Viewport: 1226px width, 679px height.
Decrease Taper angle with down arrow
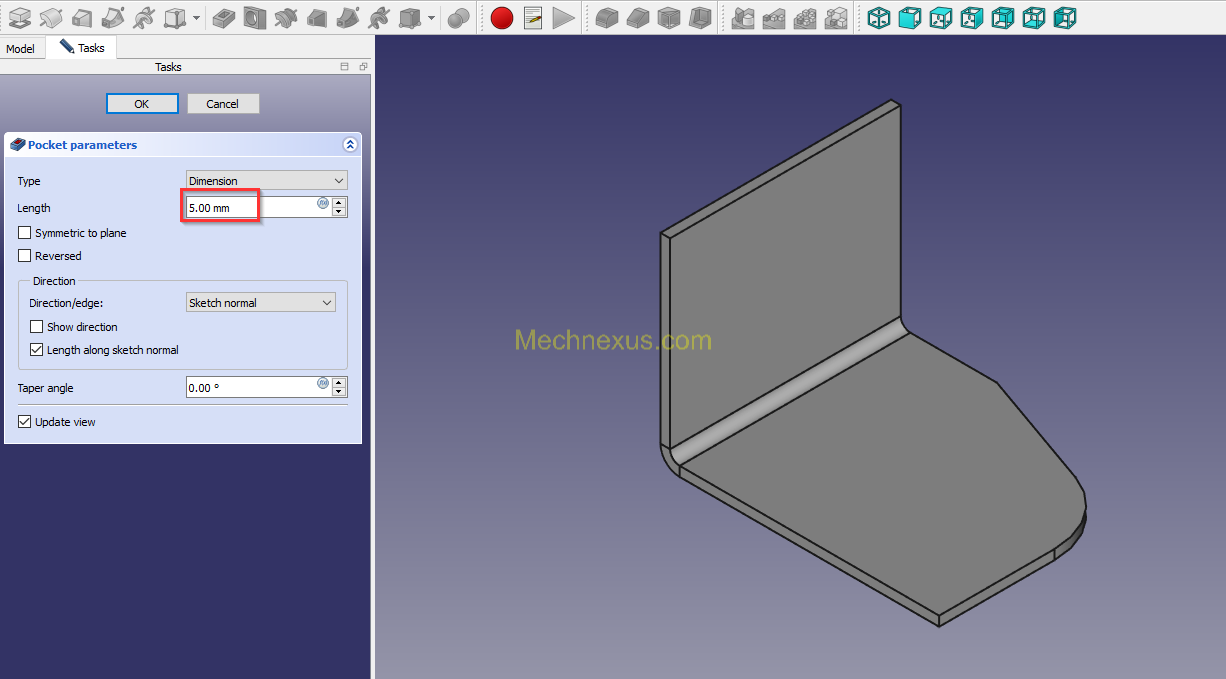339,392
